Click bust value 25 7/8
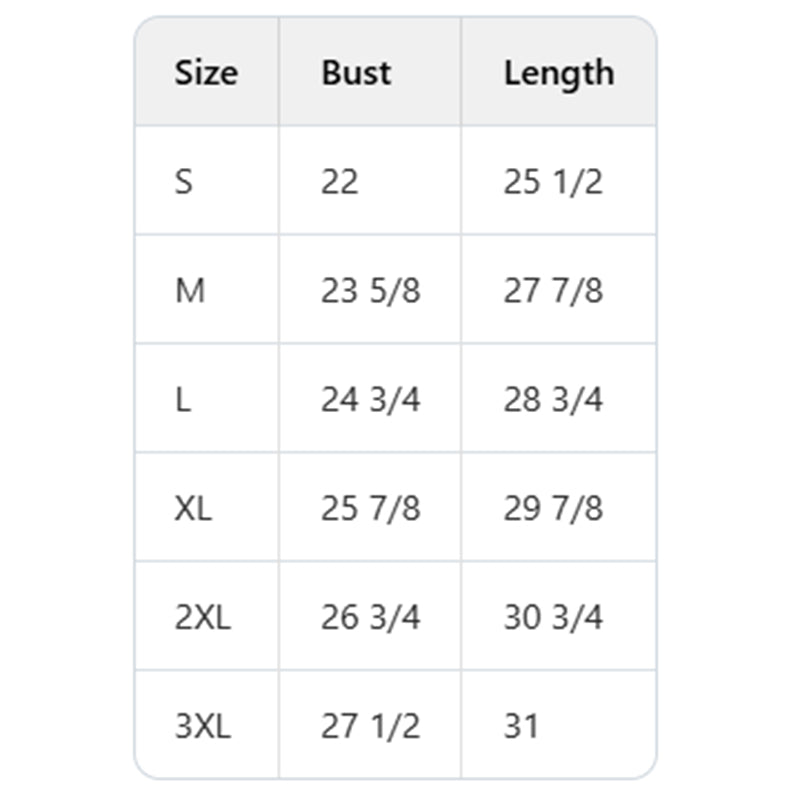The height and width of the screenshot is (800, 800). point(371,509)
